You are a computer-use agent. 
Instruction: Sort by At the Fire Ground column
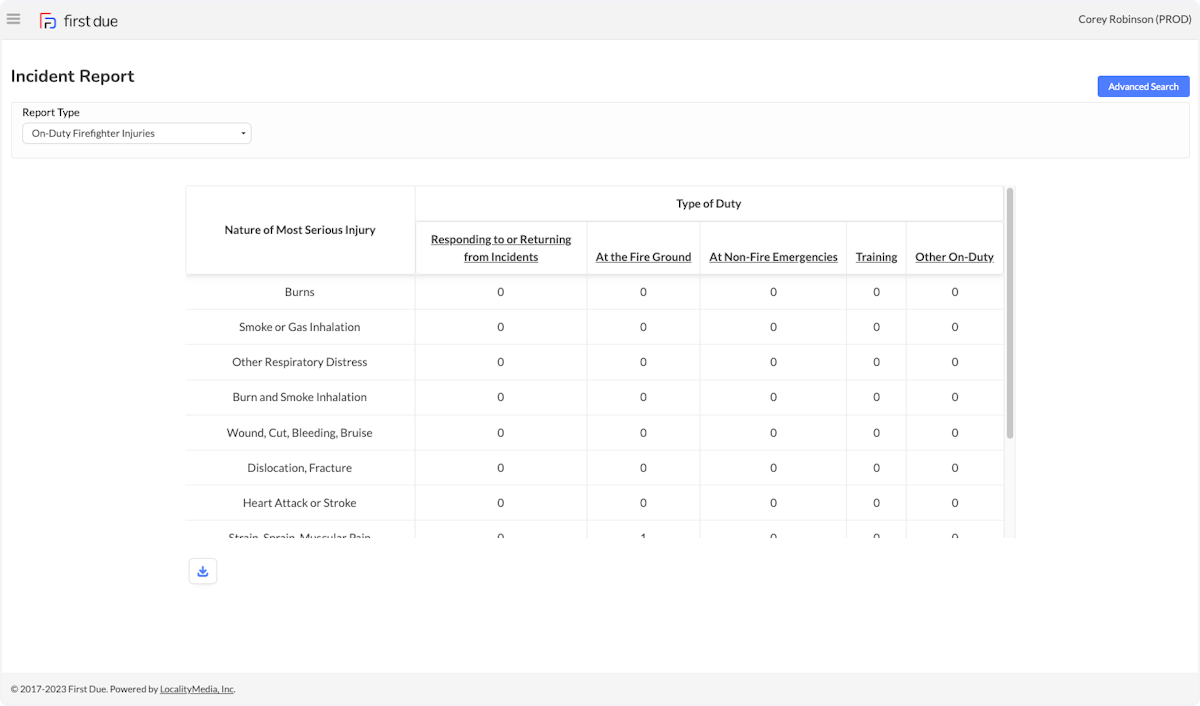[643, 257]
